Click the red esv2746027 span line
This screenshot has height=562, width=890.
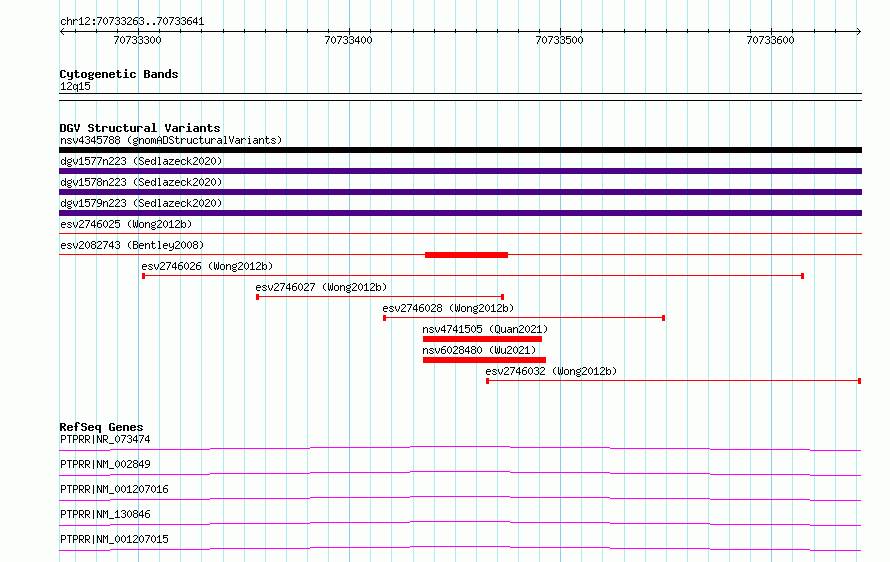point(380,297)
